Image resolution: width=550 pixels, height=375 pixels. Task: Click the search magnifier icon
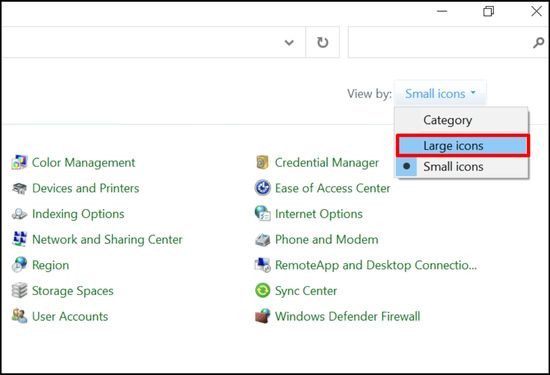coord(538,43)
